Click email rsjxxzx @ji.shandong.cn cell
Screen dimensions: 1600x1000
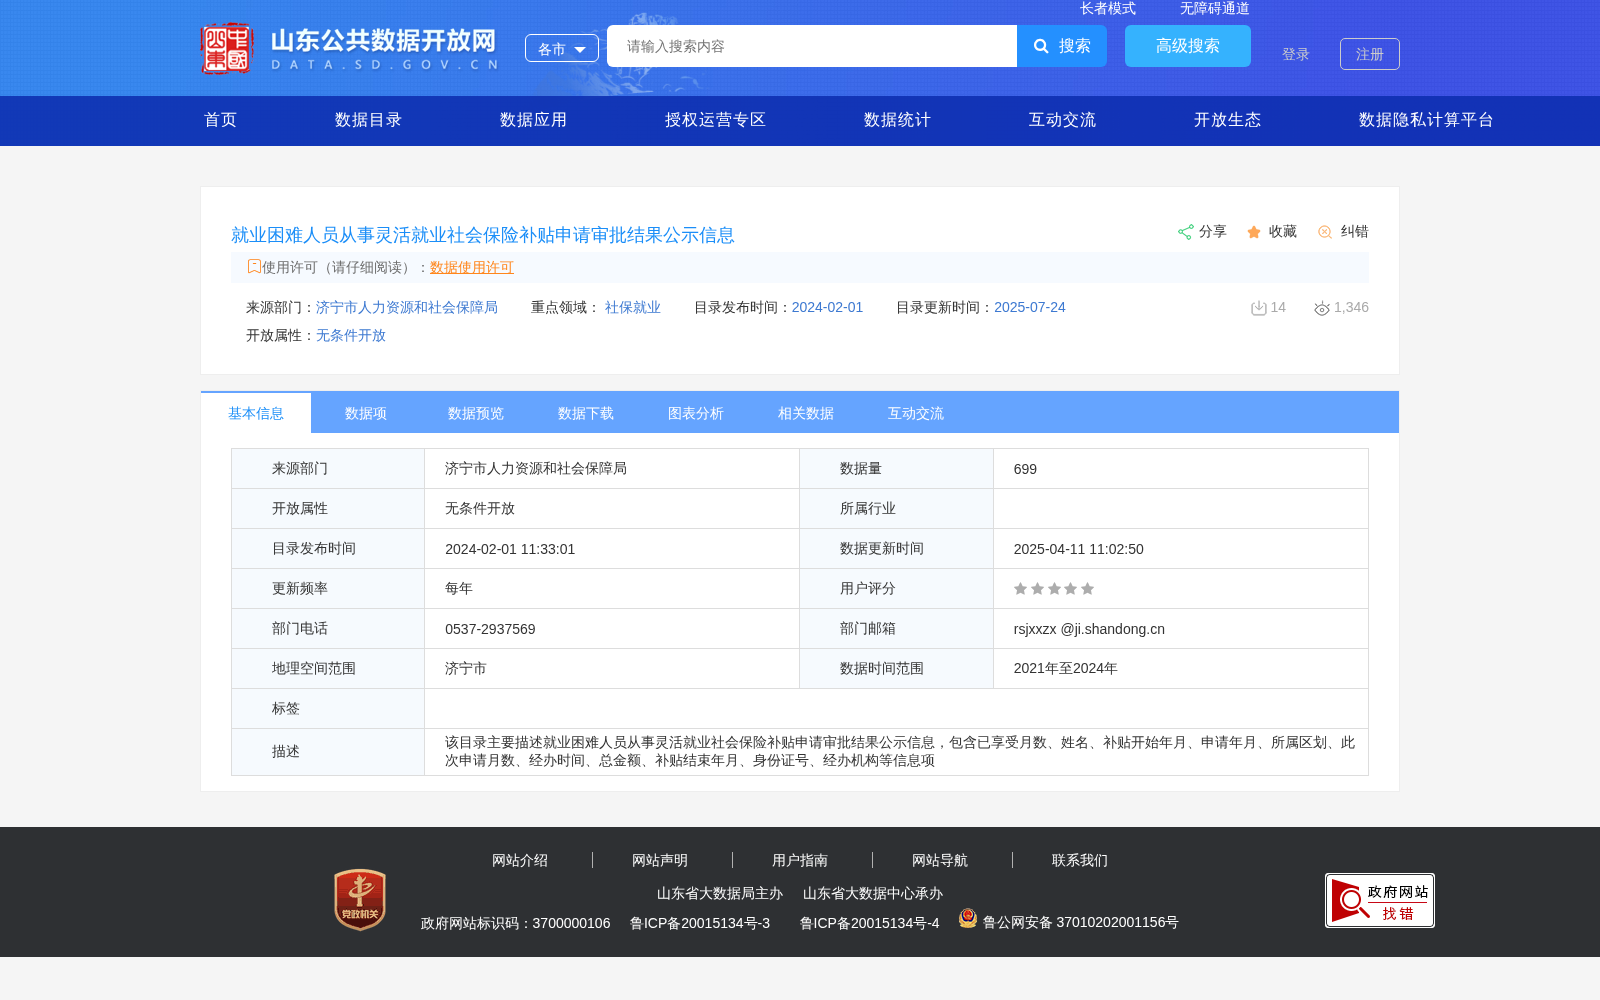(x=1181, y=629)
